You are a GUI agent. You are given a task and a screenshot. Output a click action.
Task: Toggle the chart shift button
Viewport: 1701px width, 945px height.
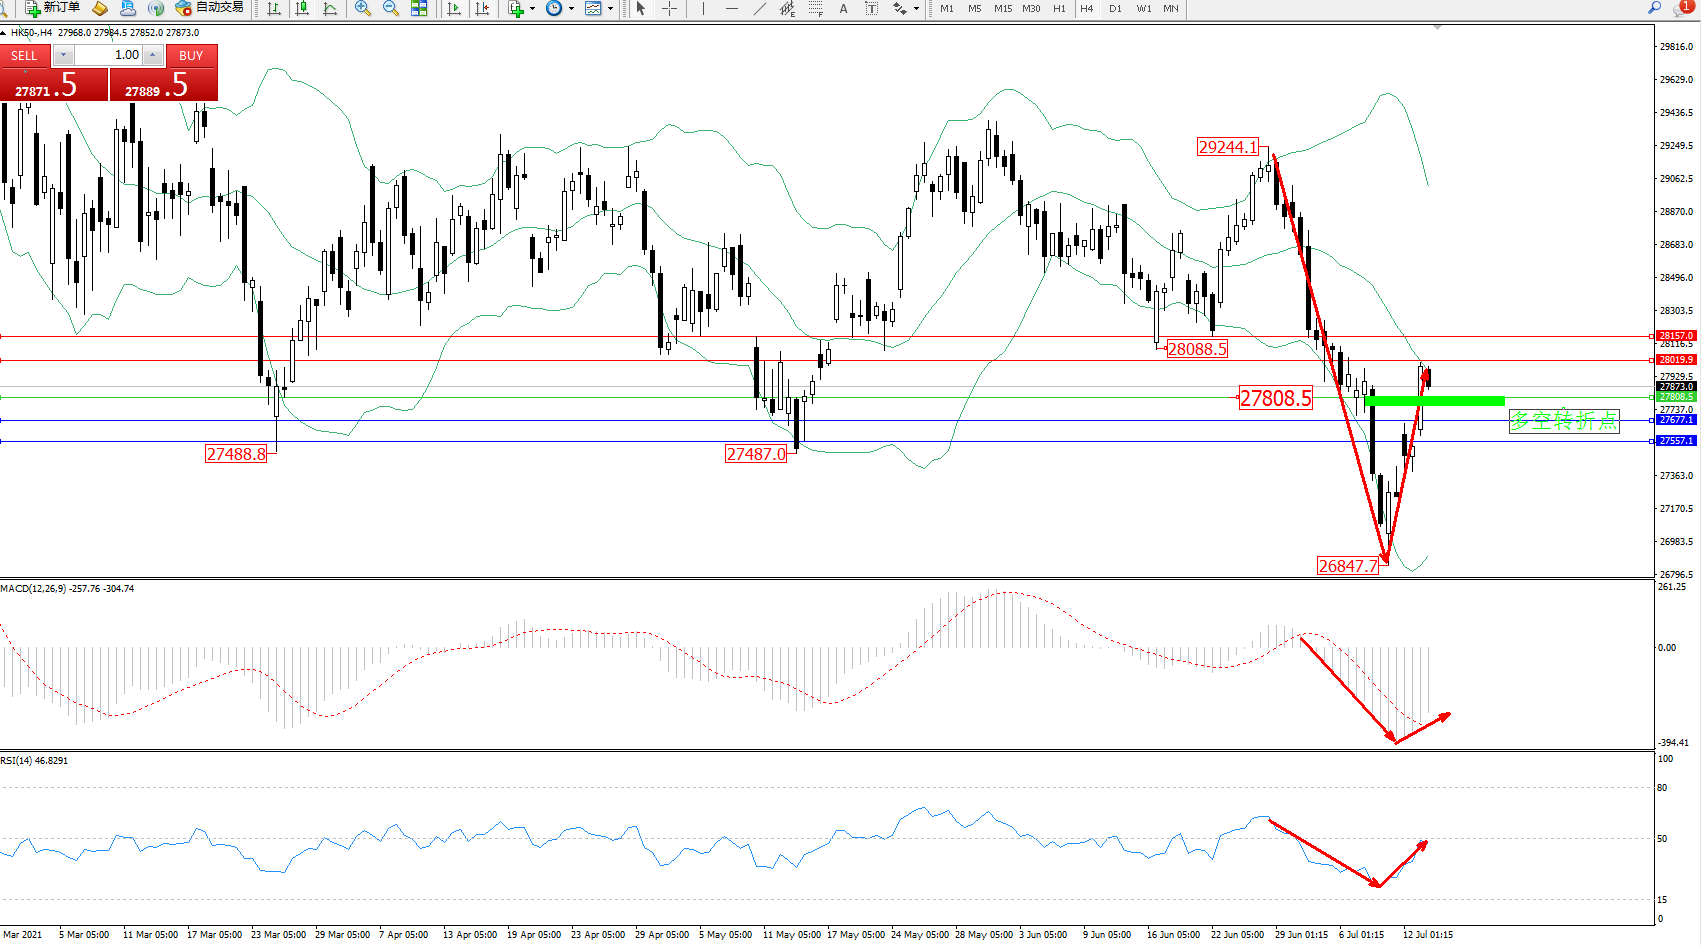click(x=482, y=8)
